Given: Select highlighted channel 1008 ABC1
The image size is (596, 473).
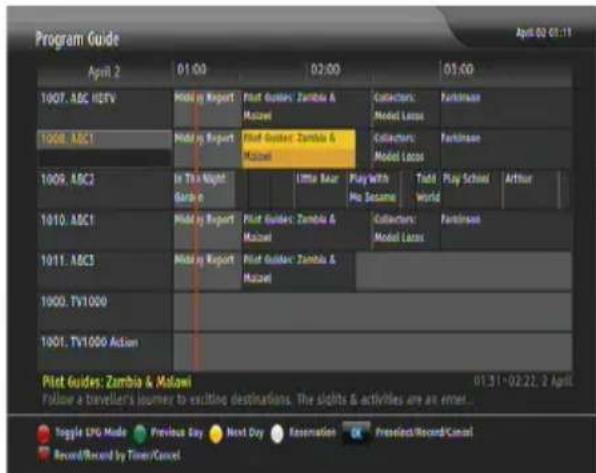Looking at the screenshot, I should click(x=105, y=148).
